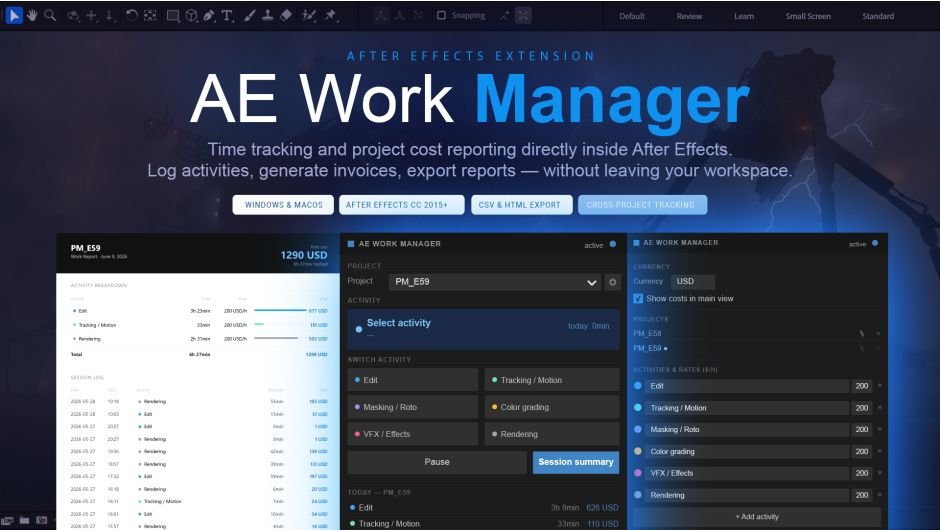Switch activity to VFX / Effects button
This screenshot has height=530, width=940.
pyautogui.click(x=412, y=434)
